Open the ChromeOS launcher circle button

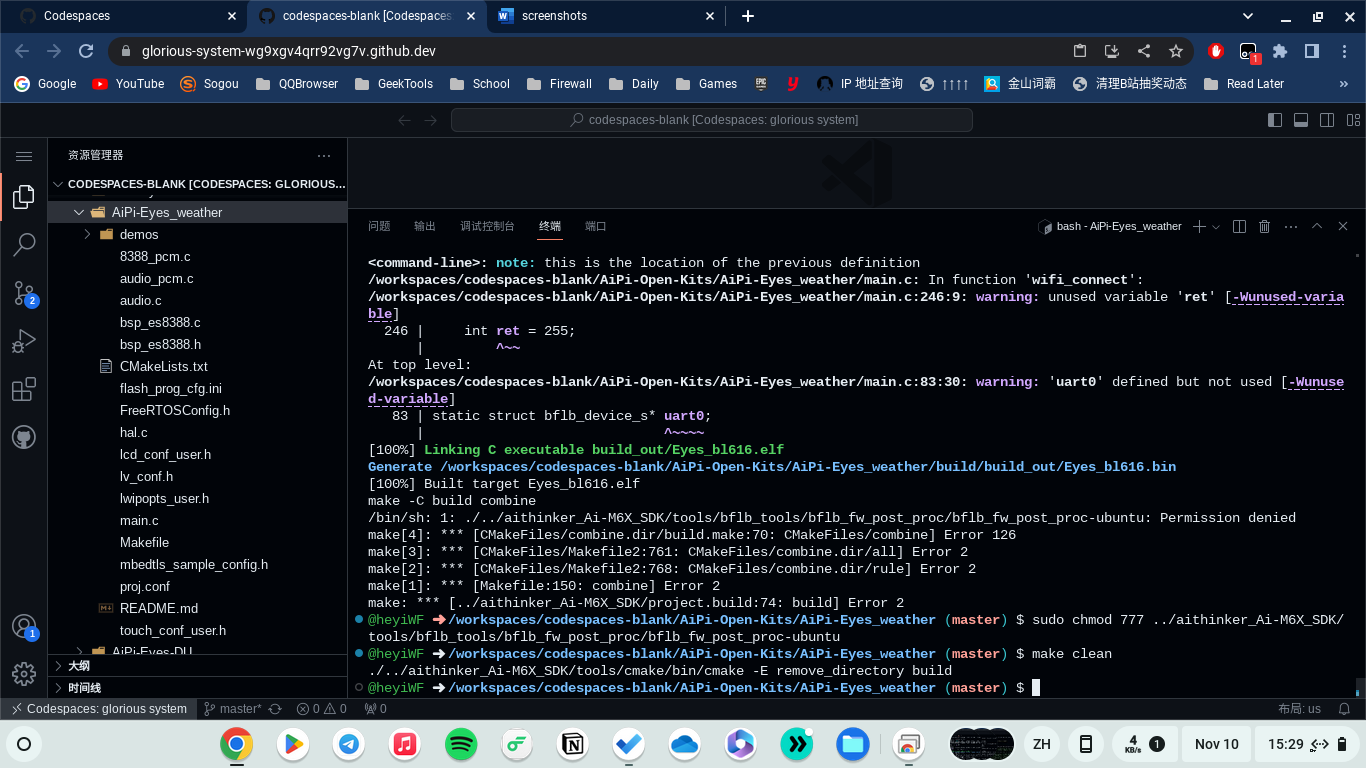(25, 744)
